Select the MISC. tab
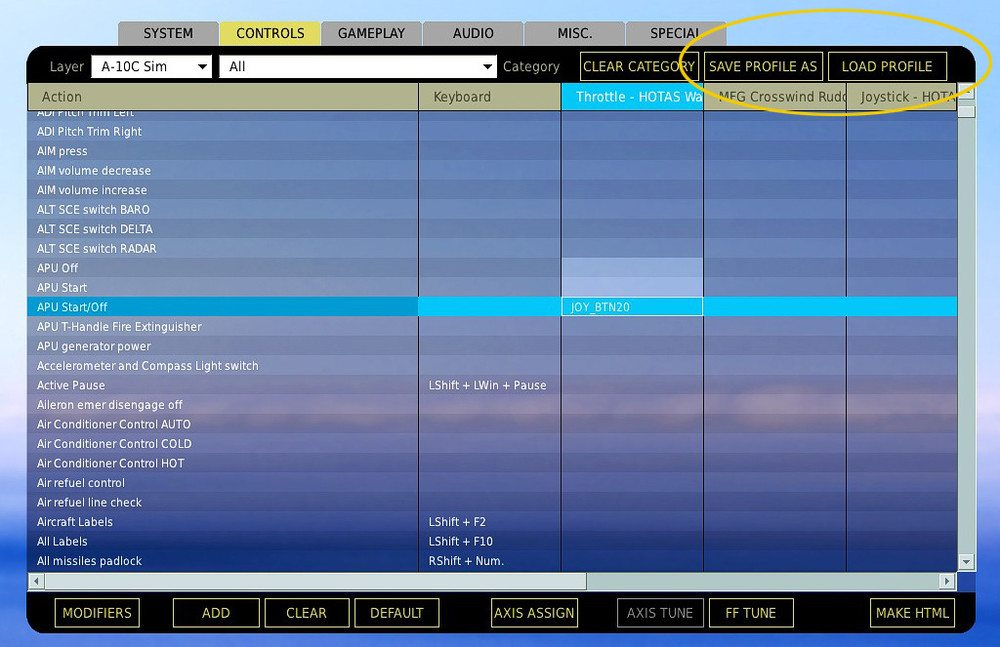 tap(574, 33)
